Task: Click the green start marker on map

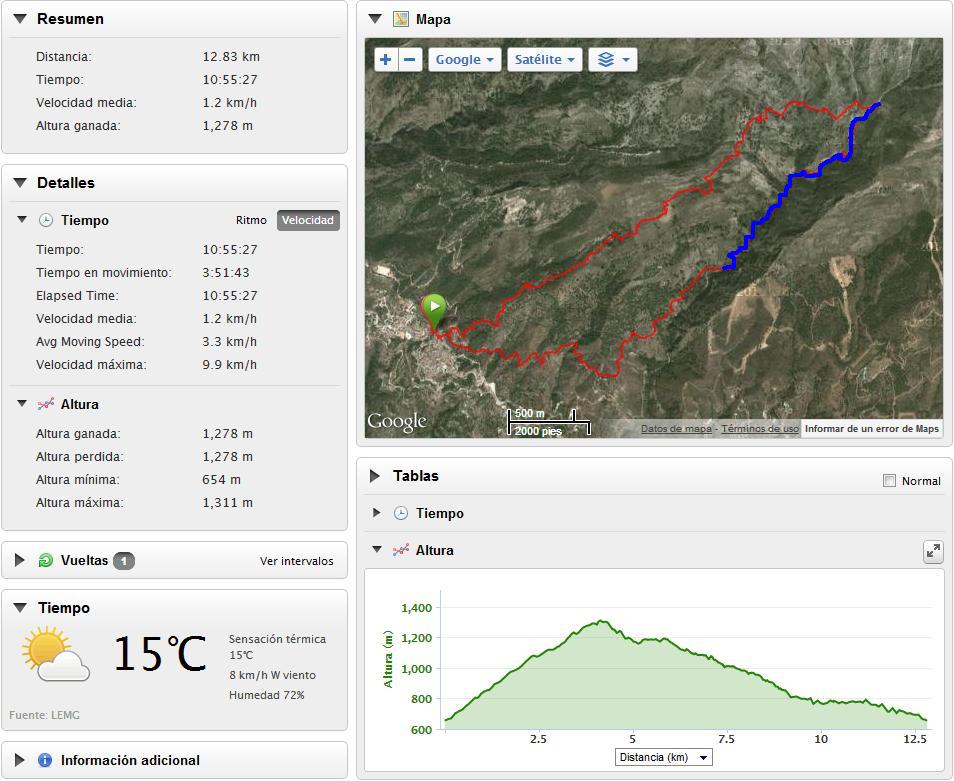Action: (x=434, y=312)
